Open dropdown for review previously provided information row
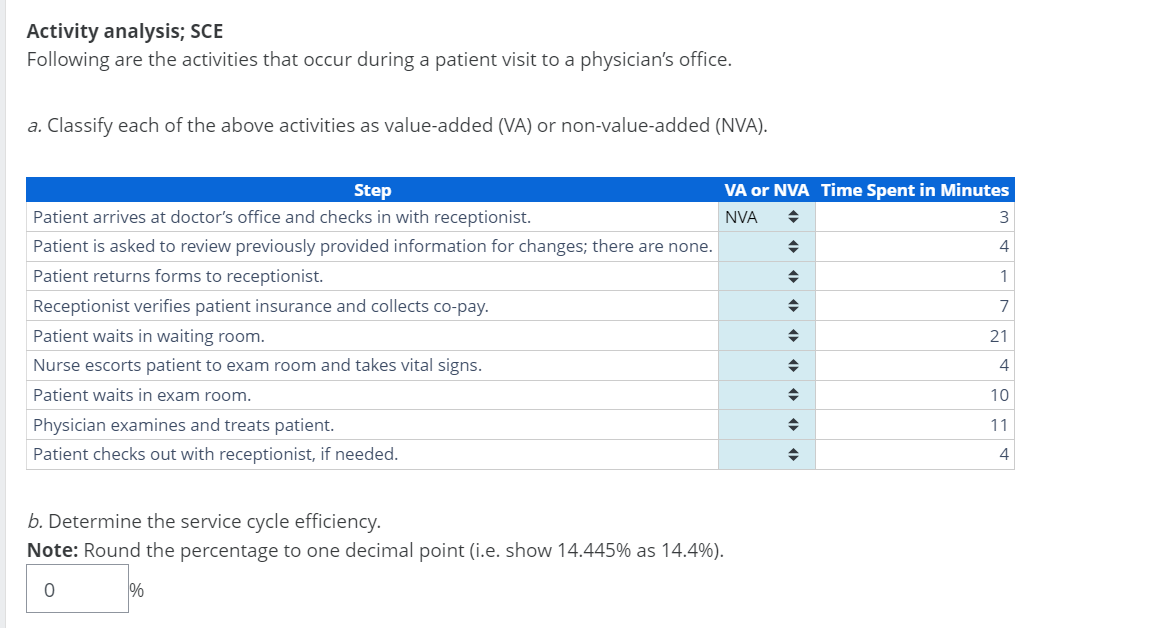Image resolution: width=1172 pixels, height=628 pixels. pos(766,247)
